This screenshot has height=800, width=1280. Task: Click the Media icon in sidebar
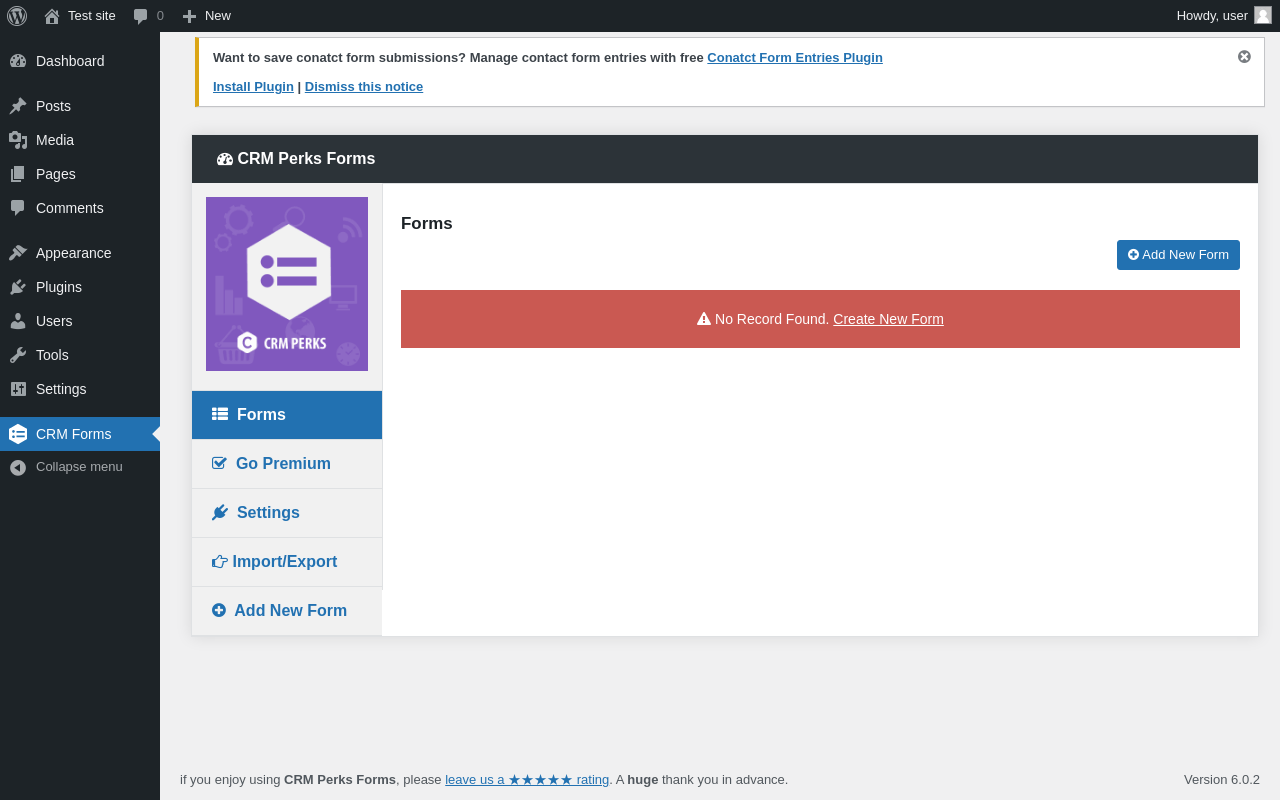pos(18,140)
